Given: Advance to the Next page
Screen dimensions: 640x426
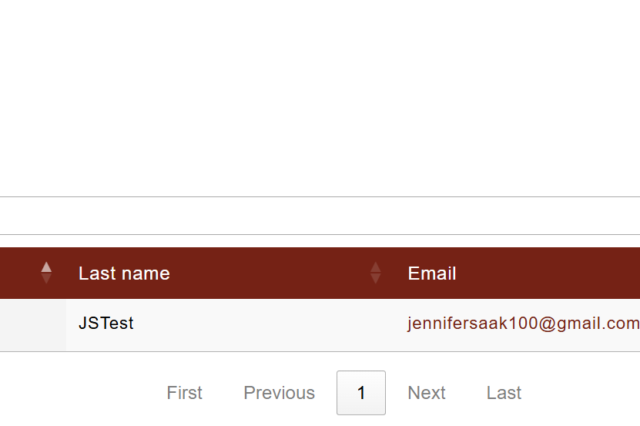Looking at the screenshot, I should [x=426, y=393].
